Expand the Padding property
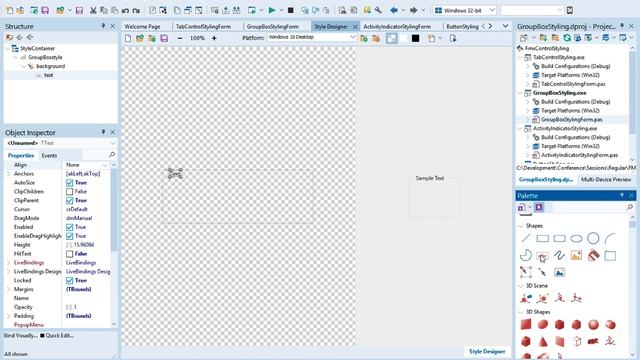The image size is (640, 360). (x=9, y=316)
